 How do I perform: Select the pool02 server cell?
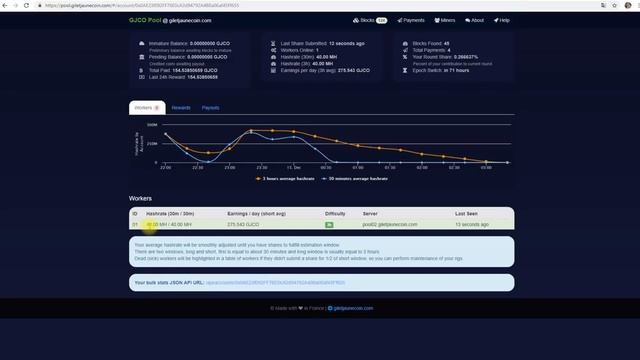tap(390, 224)
